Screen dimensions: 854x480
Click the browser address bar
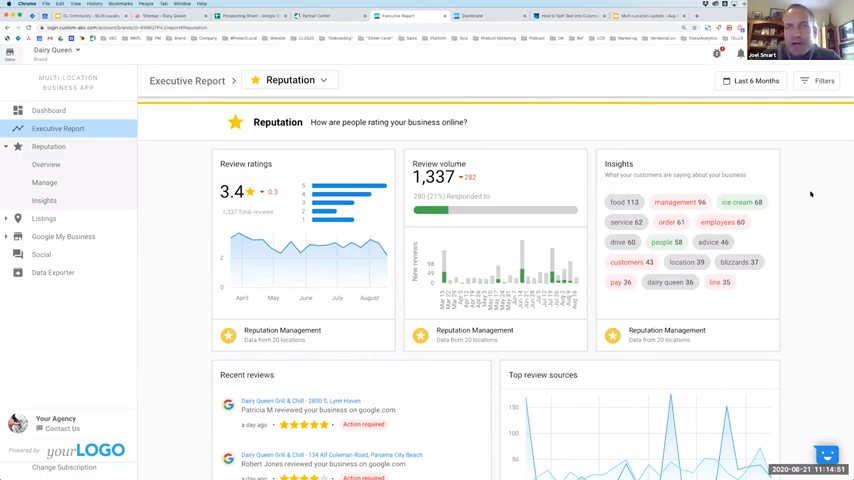point(359,27)
